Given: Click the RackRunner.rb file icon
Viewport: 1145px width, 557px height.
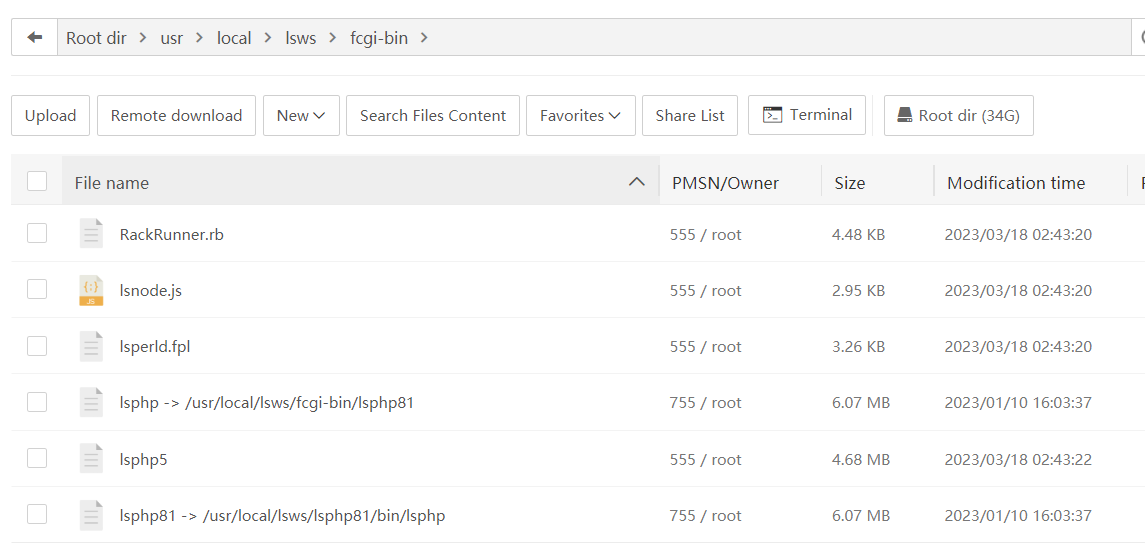Looking at the screenshot, I should pos(91,235).
